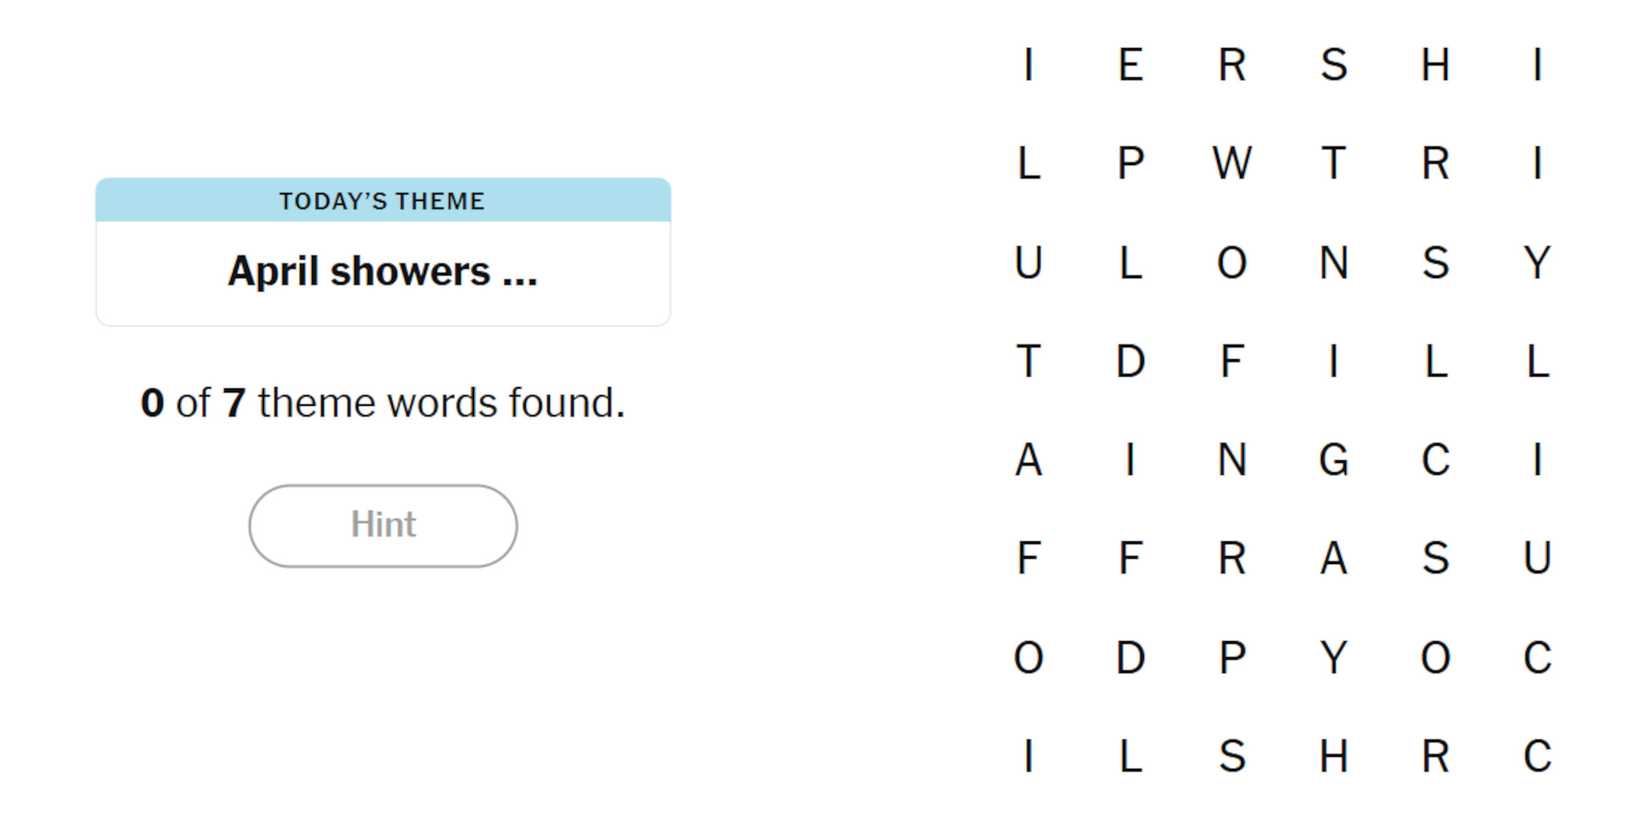This screenshot has height=825, width=1650.
Task: Click the Hint button
Action: (x=383, y=526)
